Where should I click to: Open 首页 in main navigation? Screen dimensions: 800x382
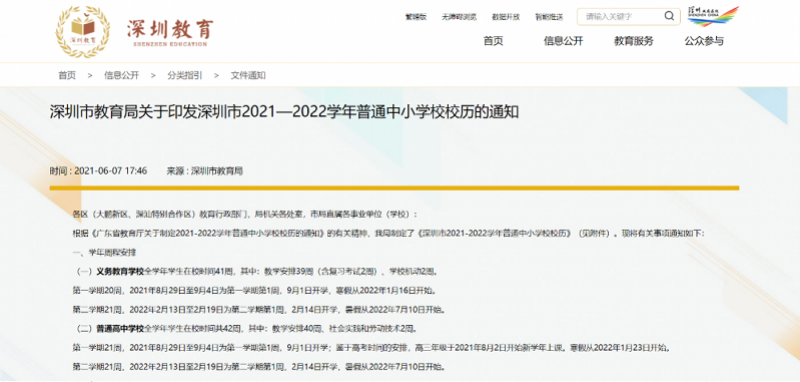[x=493, y=41]
